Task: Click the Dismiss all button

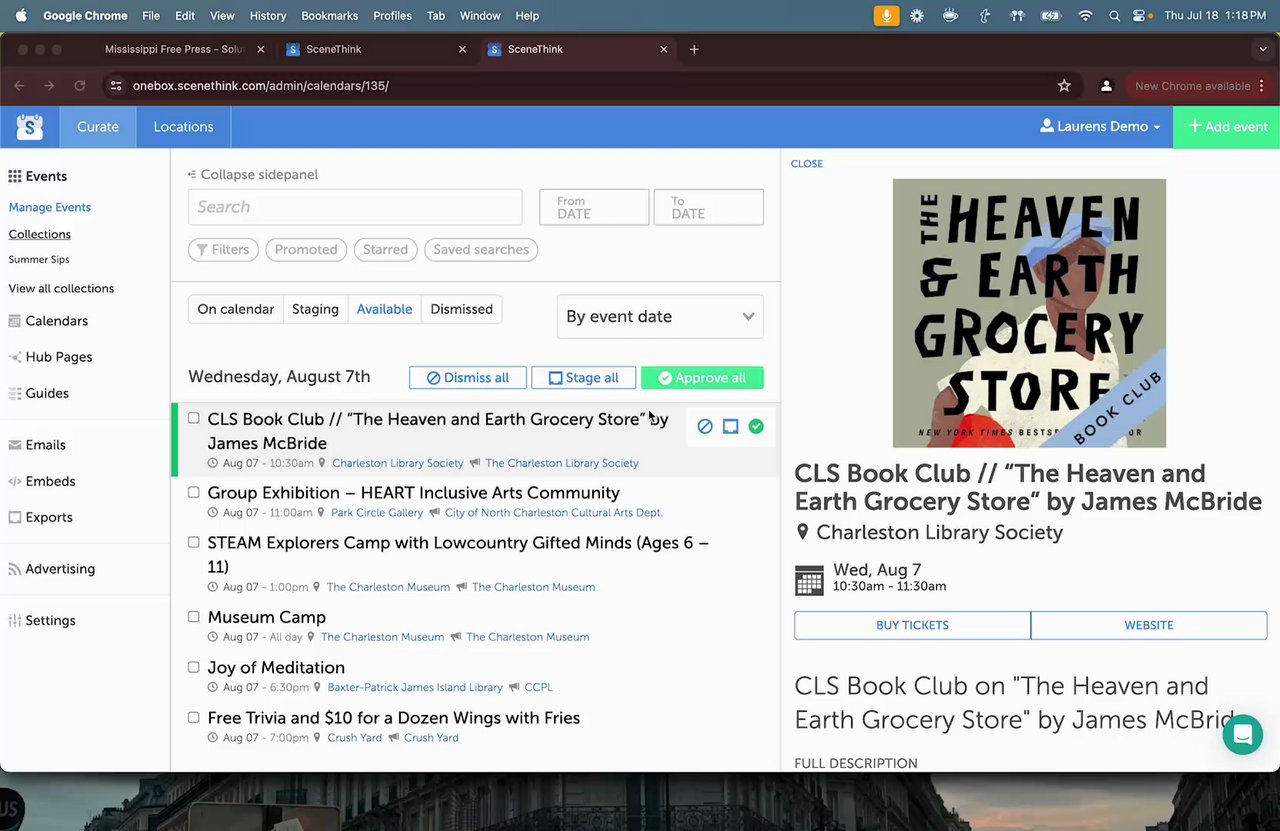Action: (468, 378)
